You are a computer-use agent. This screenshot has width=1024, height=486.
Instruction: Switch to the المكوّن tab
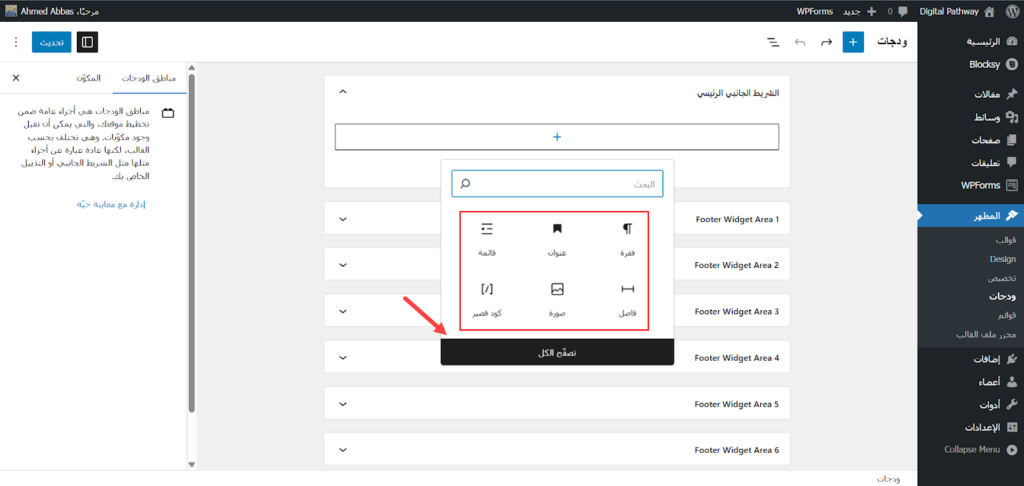click(x=87, y=78)
